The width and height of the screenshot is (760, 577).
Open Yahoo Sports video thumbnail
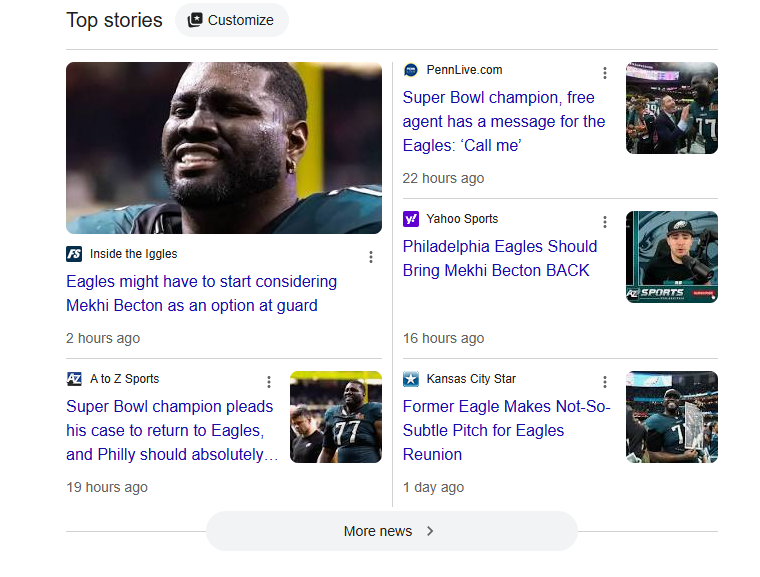pyautogui.click(x=672, y=257)
